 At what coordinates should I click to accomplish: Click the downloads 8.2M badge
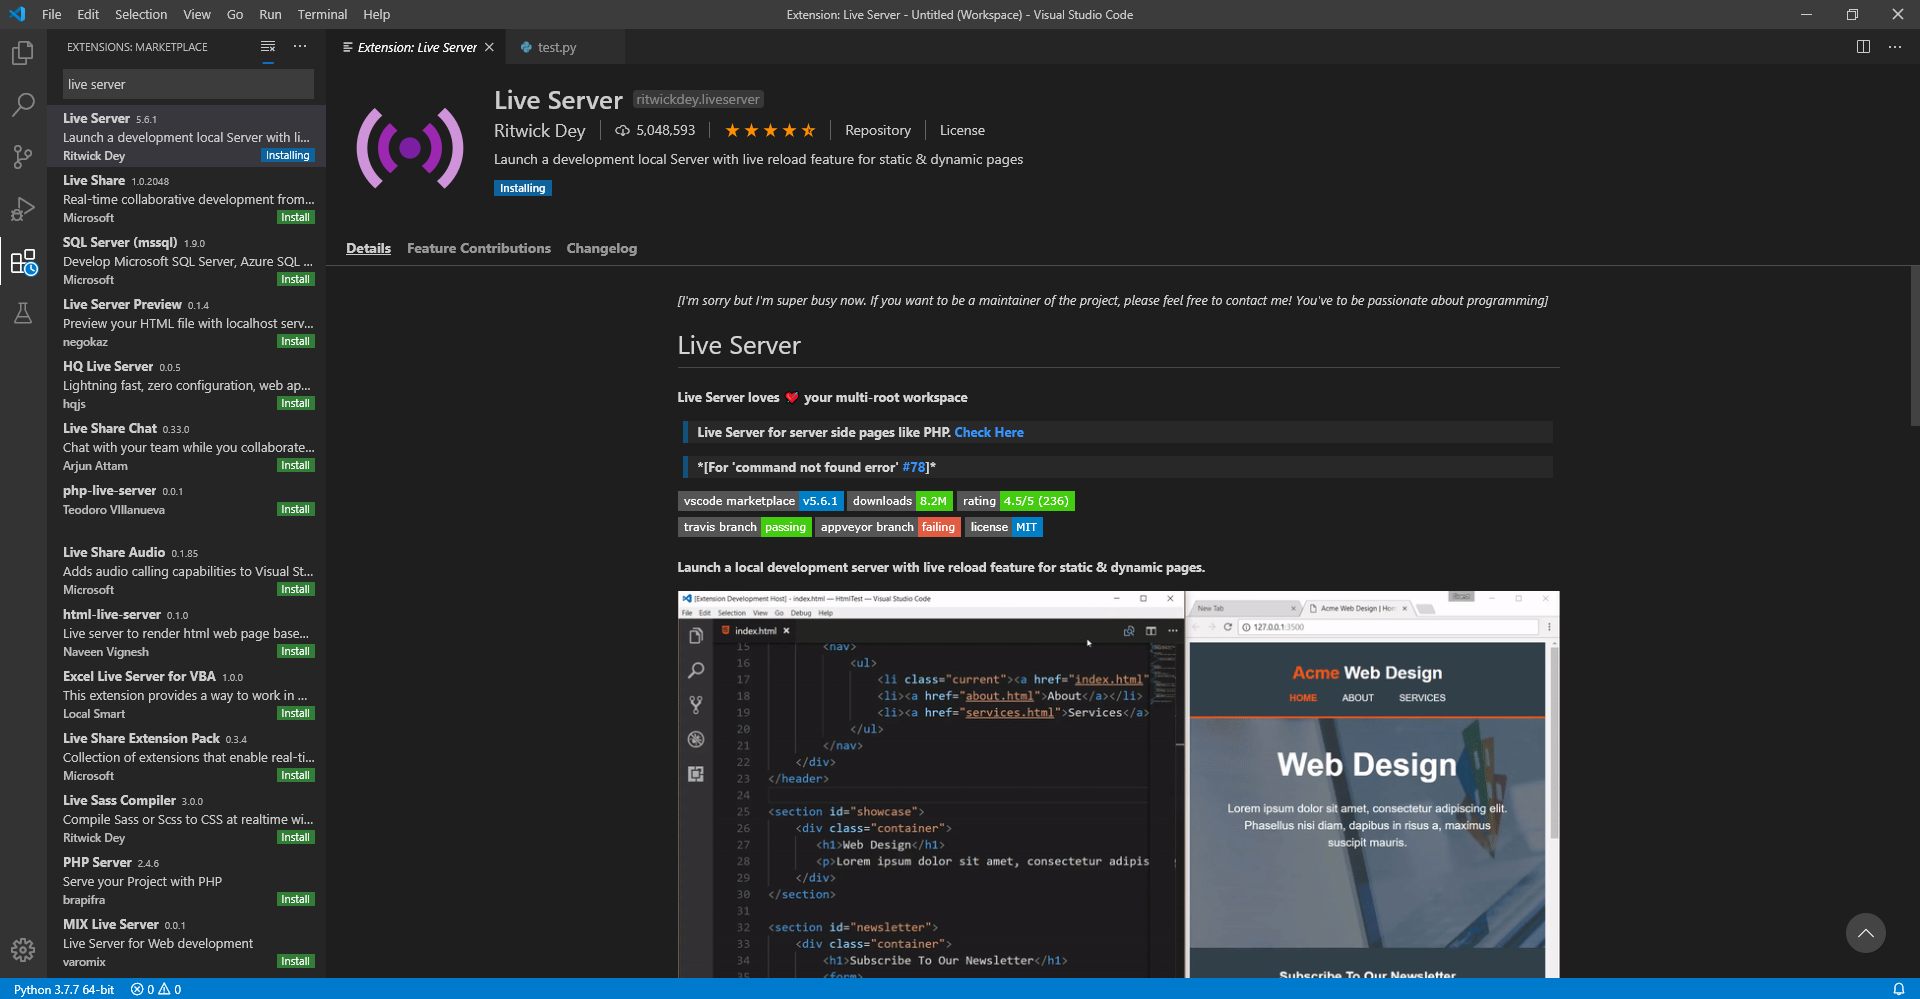900,501
